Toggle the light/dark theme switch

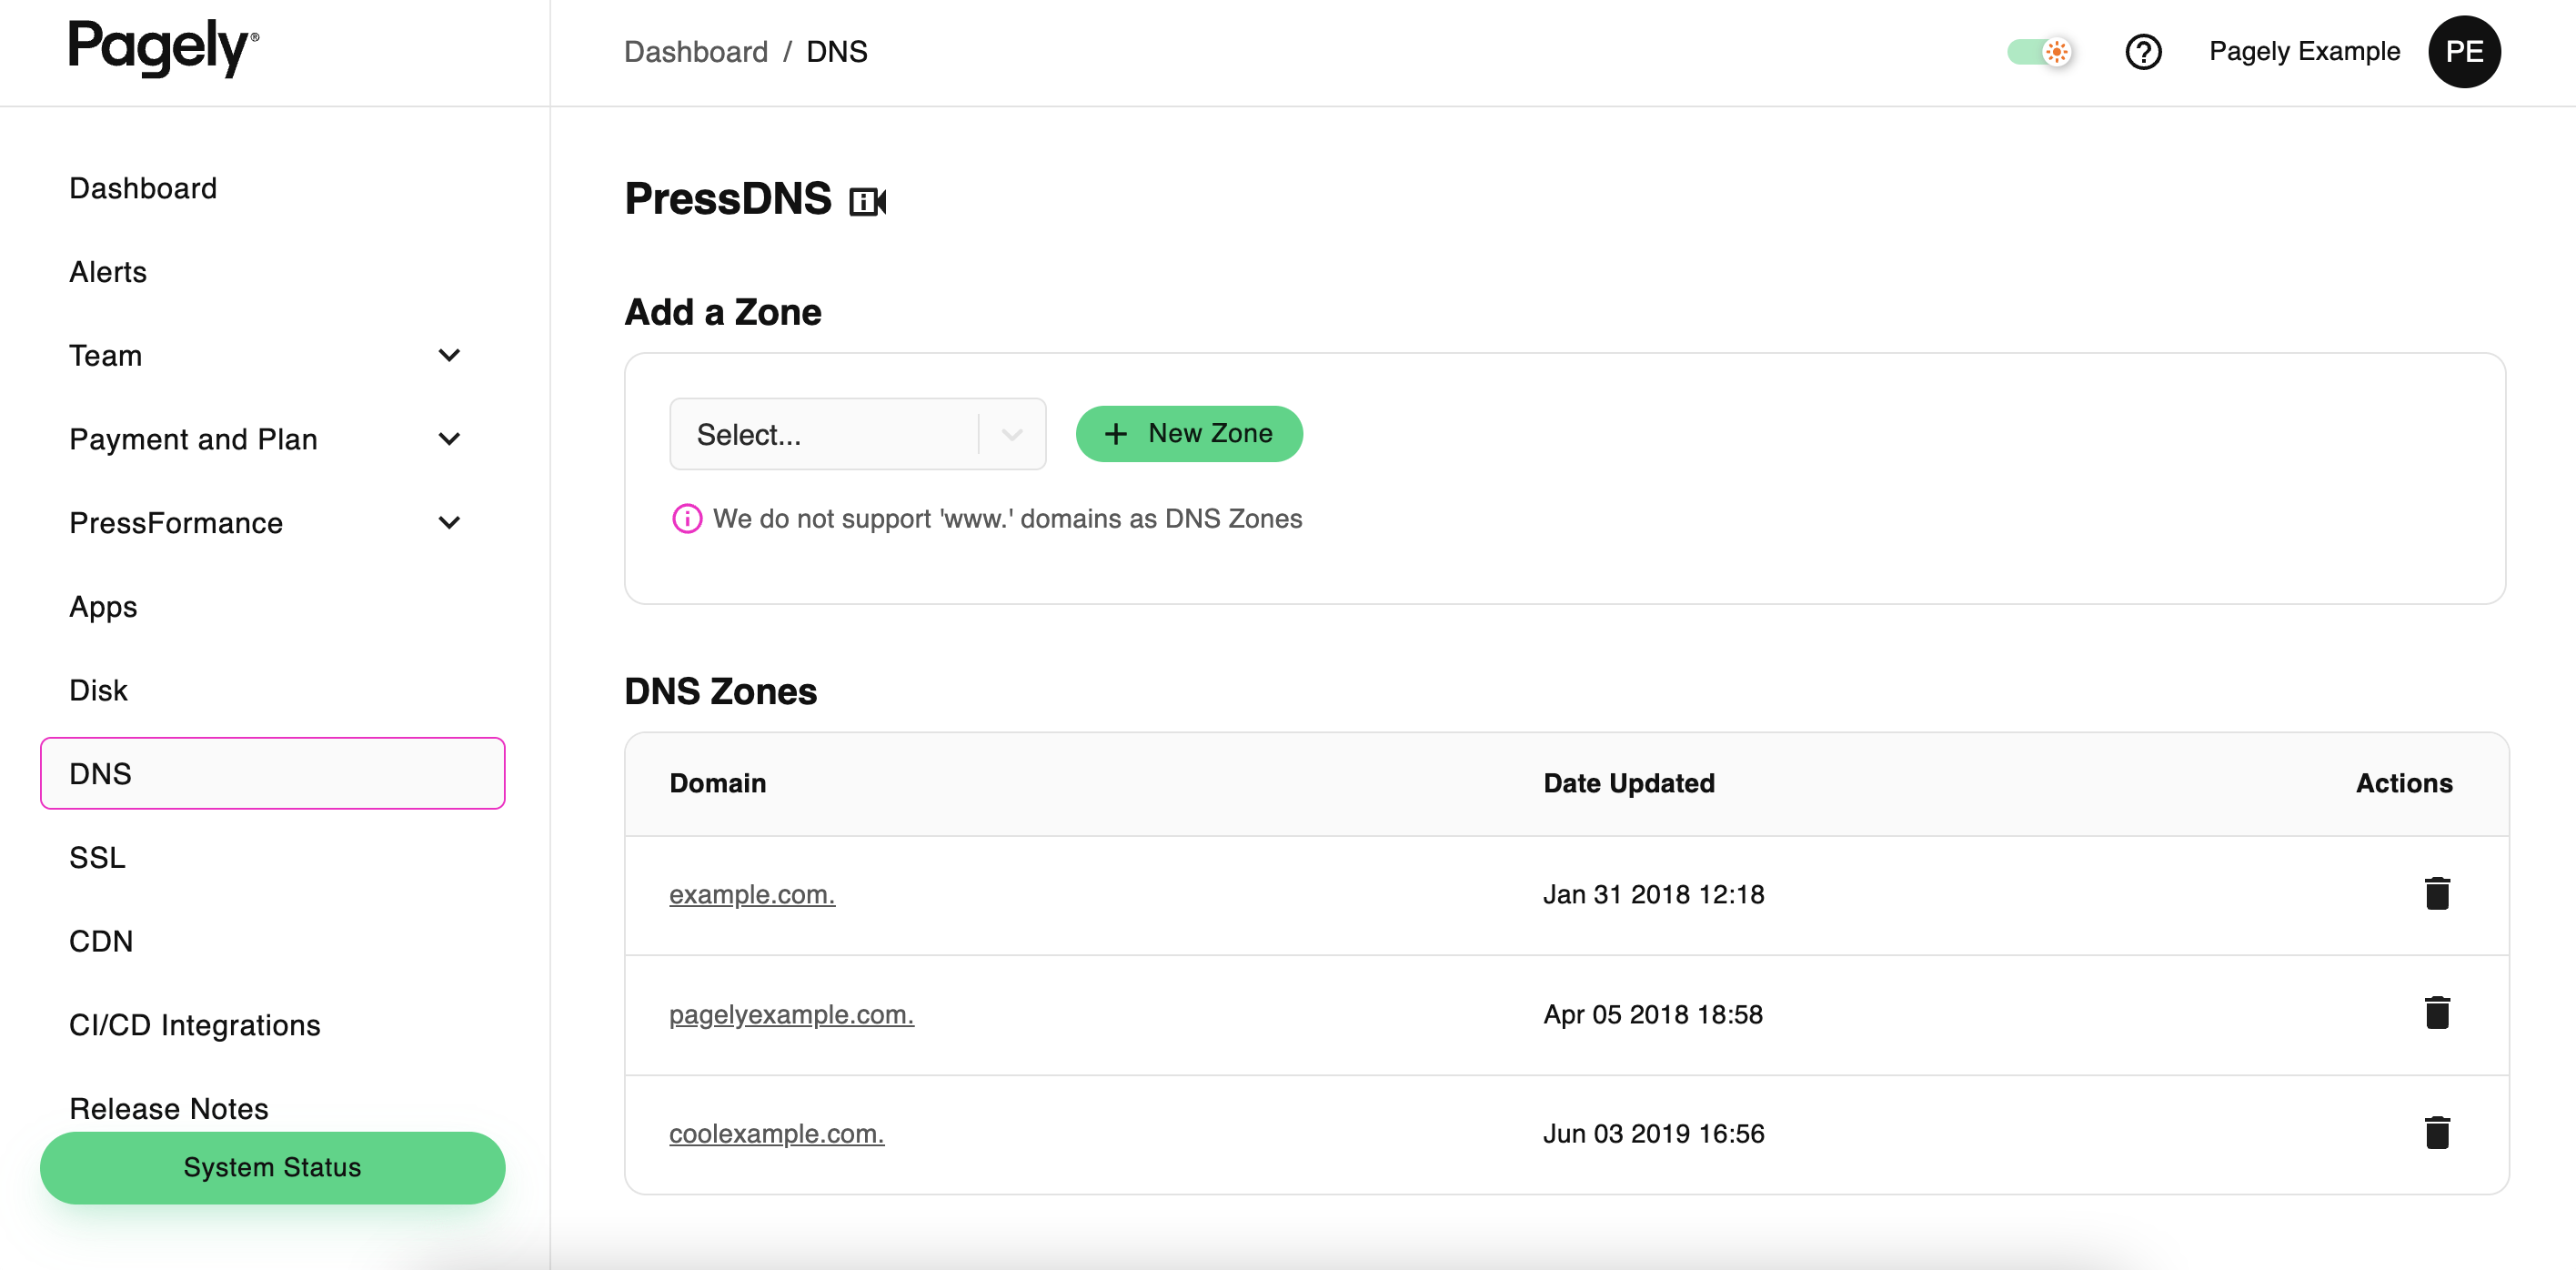[x=2040, y=52]
